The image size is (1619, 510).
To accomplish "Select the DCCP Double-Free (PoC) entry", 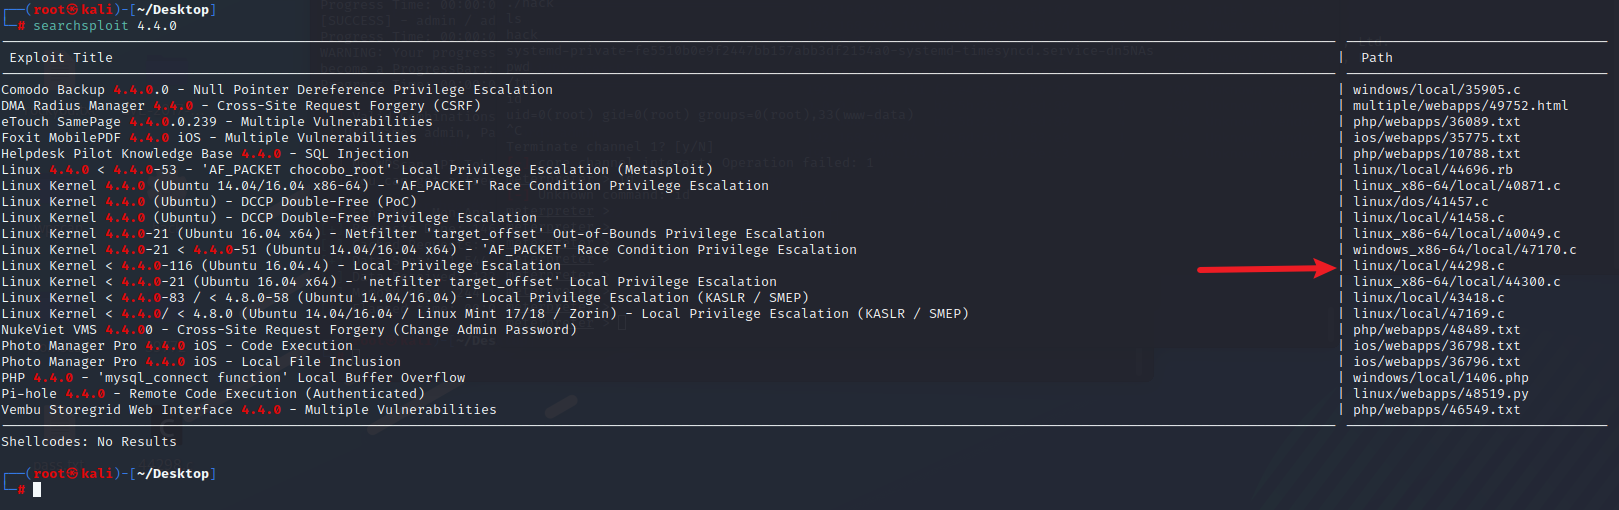I will pos(209,202).
